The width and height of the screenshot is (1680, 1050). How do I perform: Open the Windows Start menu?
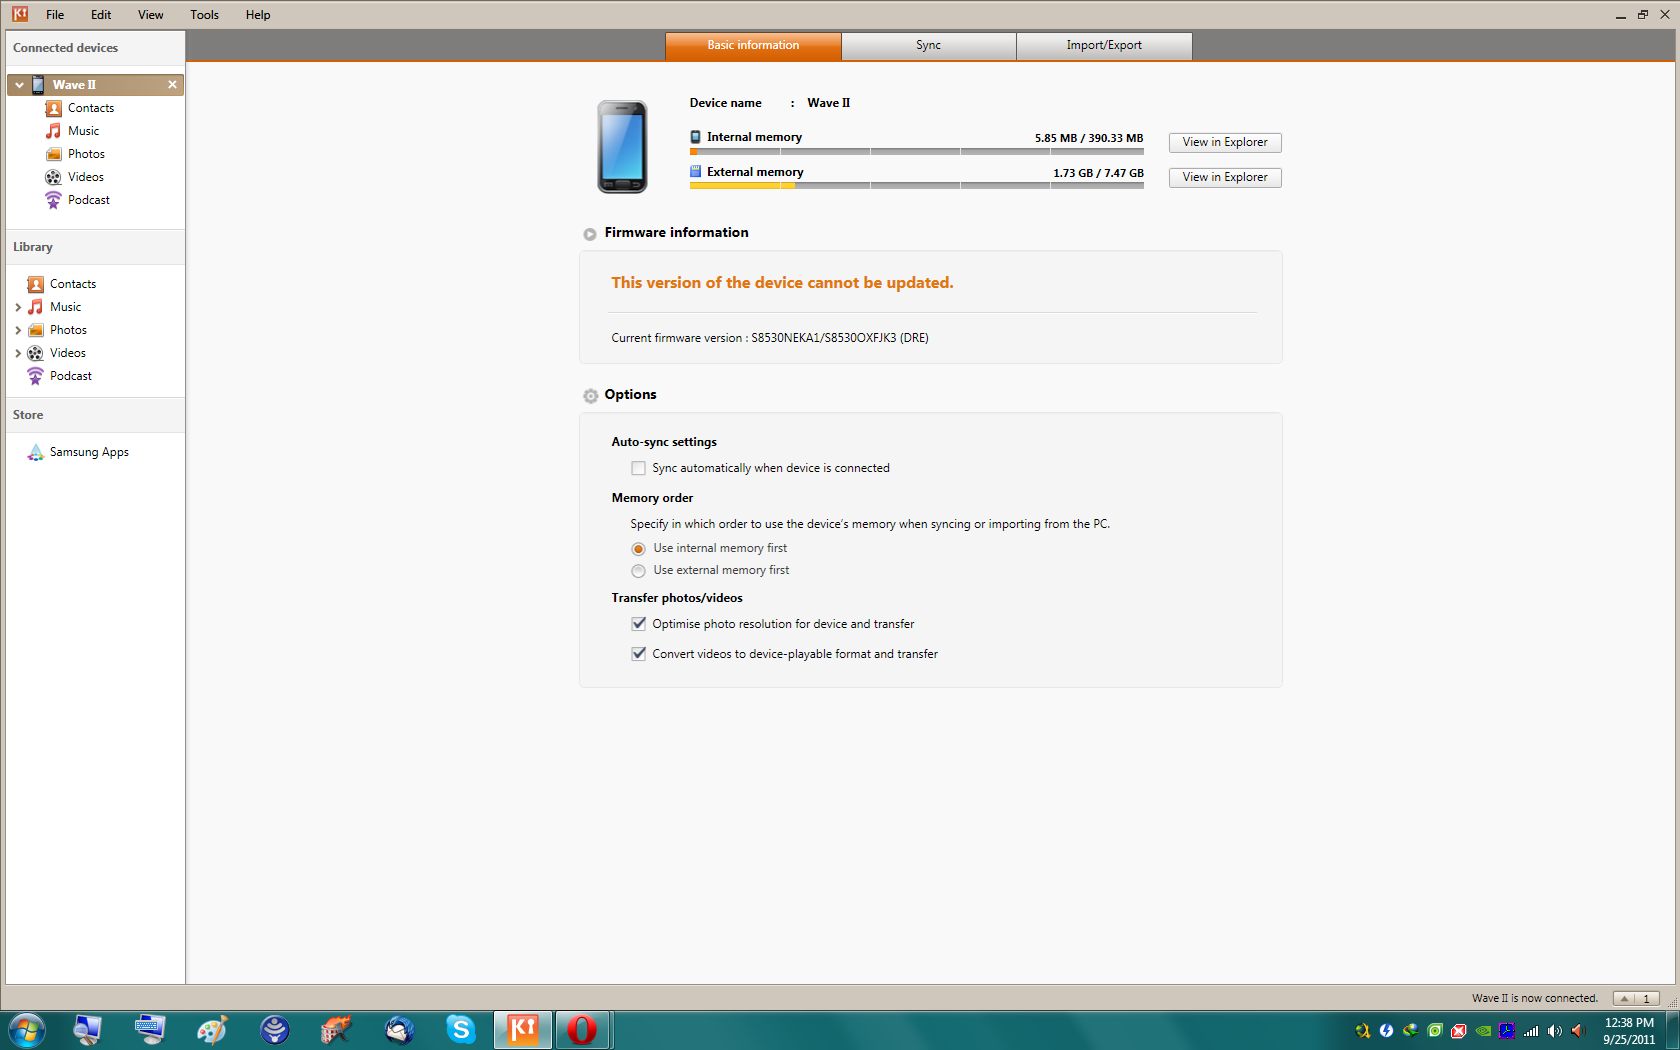27,1030
